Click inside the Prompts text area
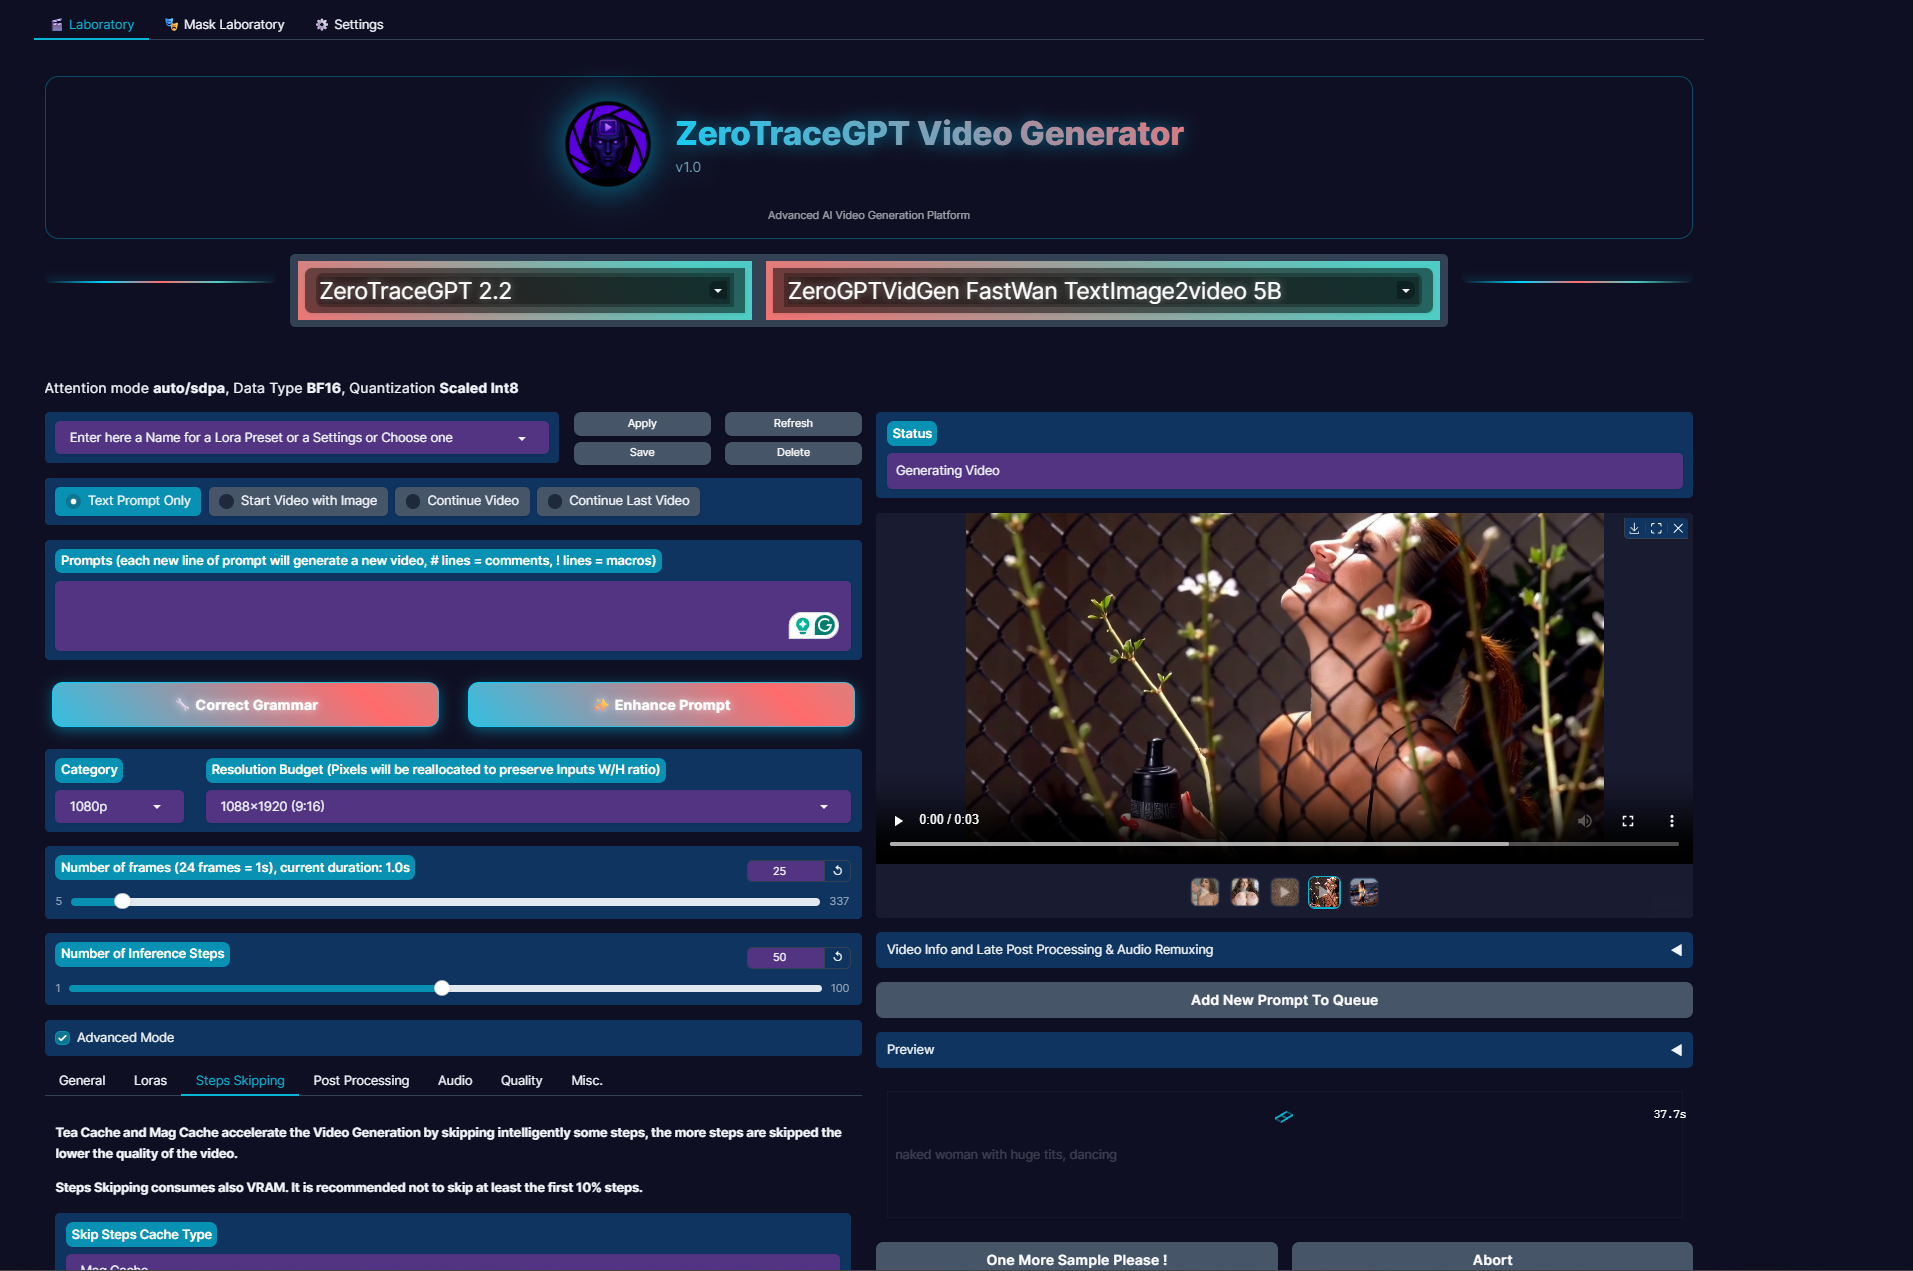Screen dimensions: 1913x1271 (420, 616)
